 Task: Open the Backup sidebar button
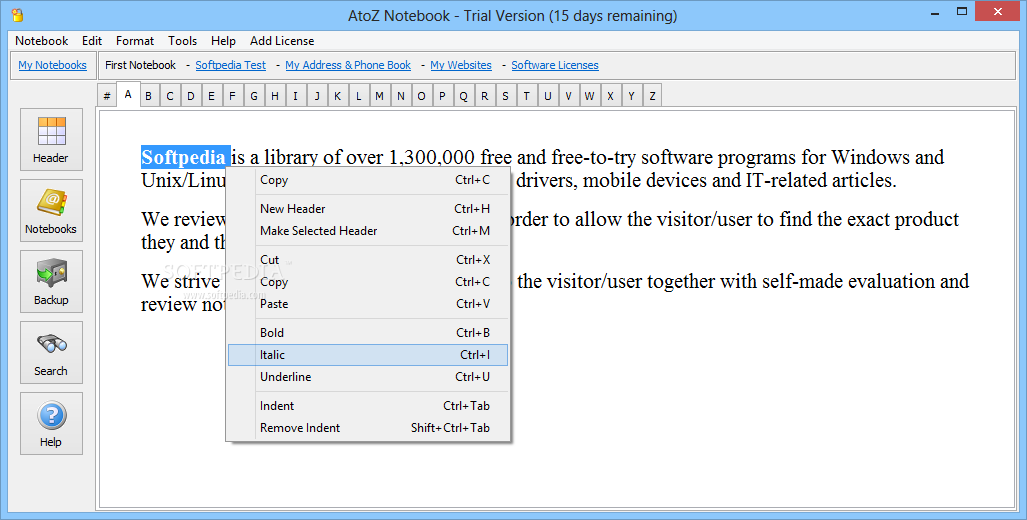(51, 282)
